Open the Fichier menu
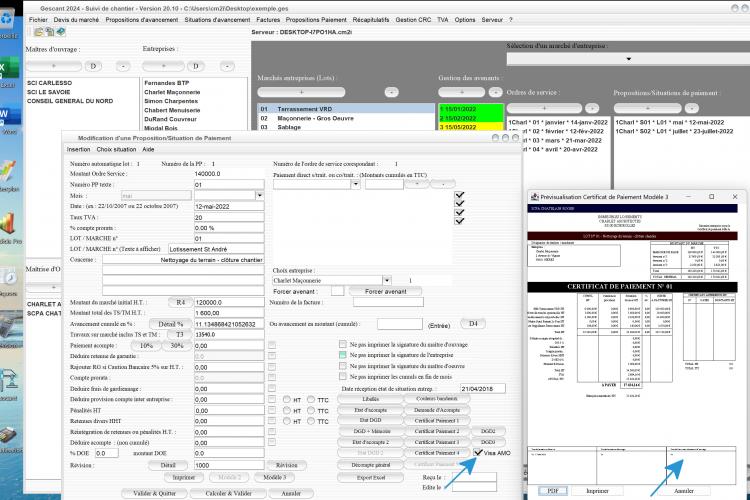The width and height of the screenshot is (750, 500). click(x=38, y=20)
